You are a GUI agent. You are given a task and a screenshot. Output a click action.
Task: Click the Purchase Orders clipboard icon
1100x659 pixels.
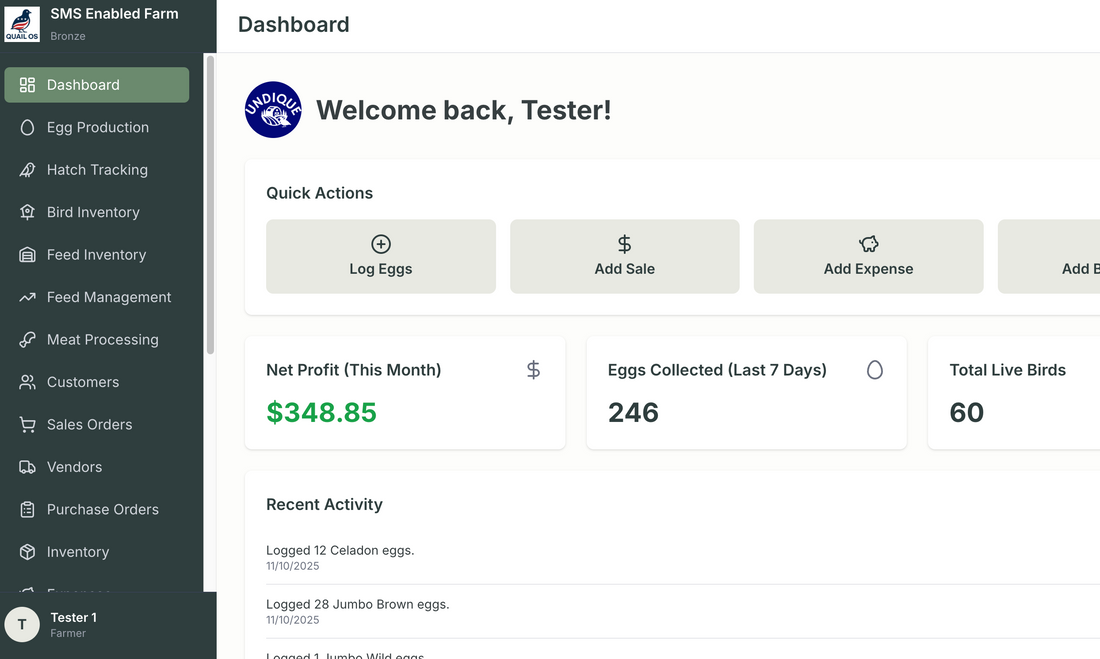[x=28, y=510]
